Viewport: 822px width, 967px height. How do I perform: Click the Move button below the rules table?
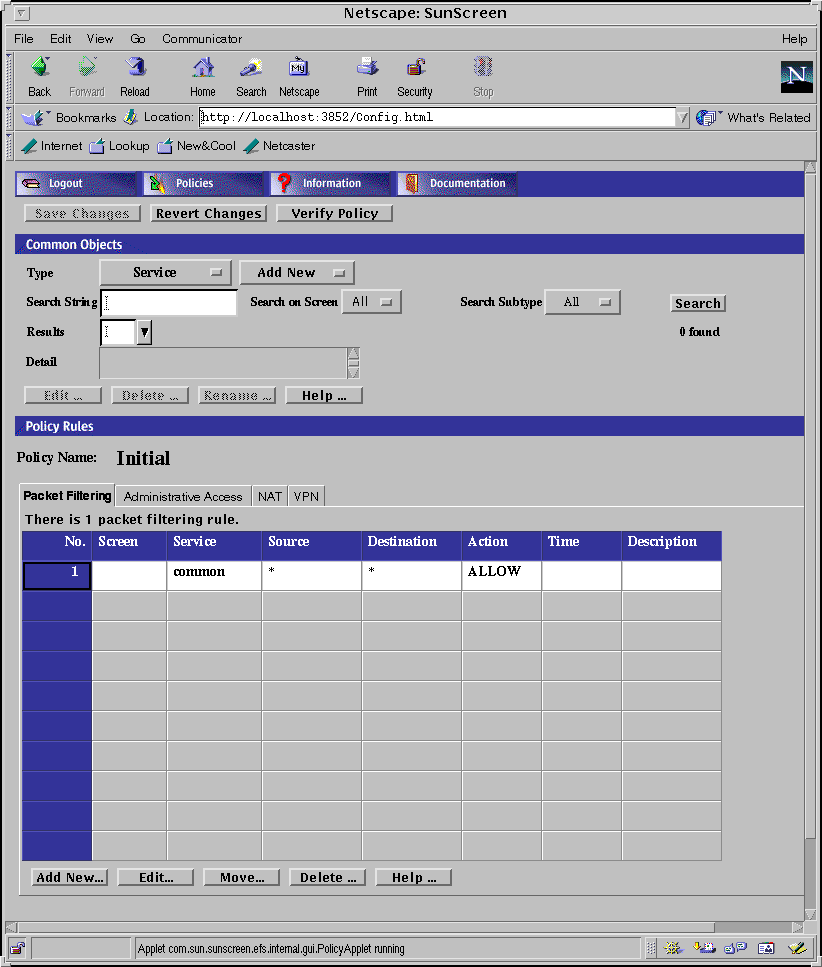(x=242, y=878)
